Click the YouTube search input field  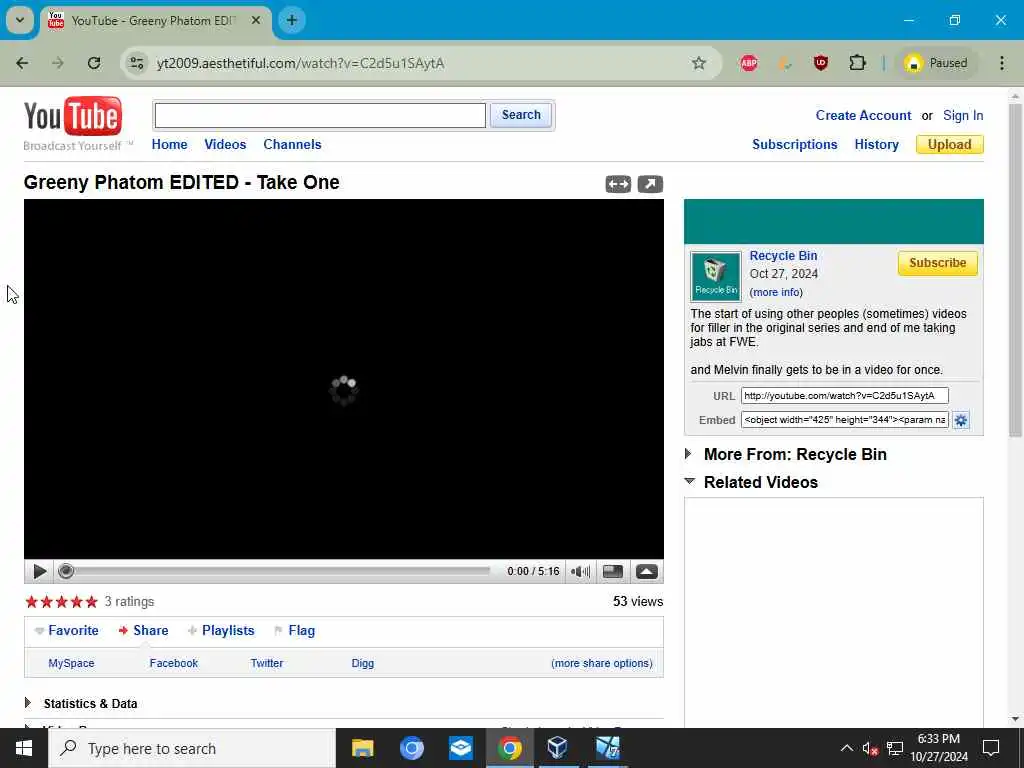tap(320, 116)
